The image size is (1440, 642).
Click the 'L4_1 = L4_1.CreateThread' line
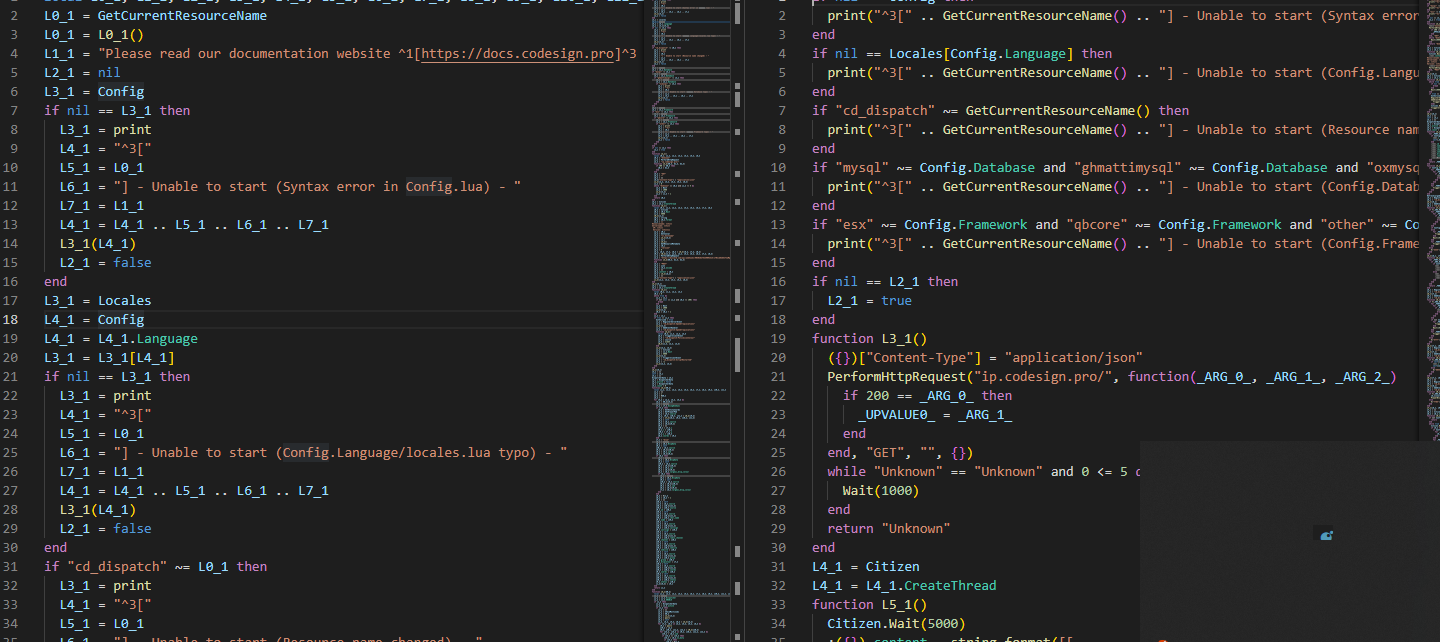pyautogui.click(x=904, y=585)
